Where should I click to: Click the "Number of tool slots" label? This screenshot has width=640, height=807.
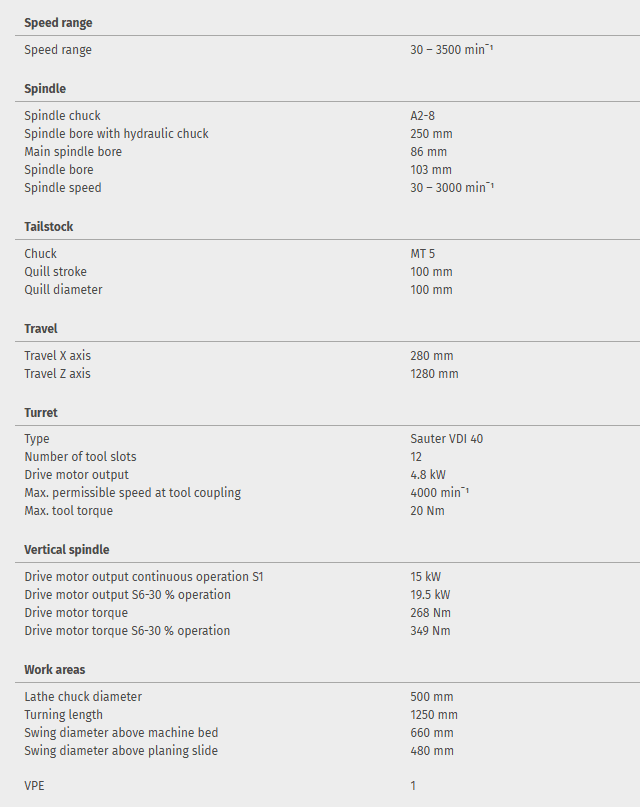pyautogui.click(x=80, y=457)
